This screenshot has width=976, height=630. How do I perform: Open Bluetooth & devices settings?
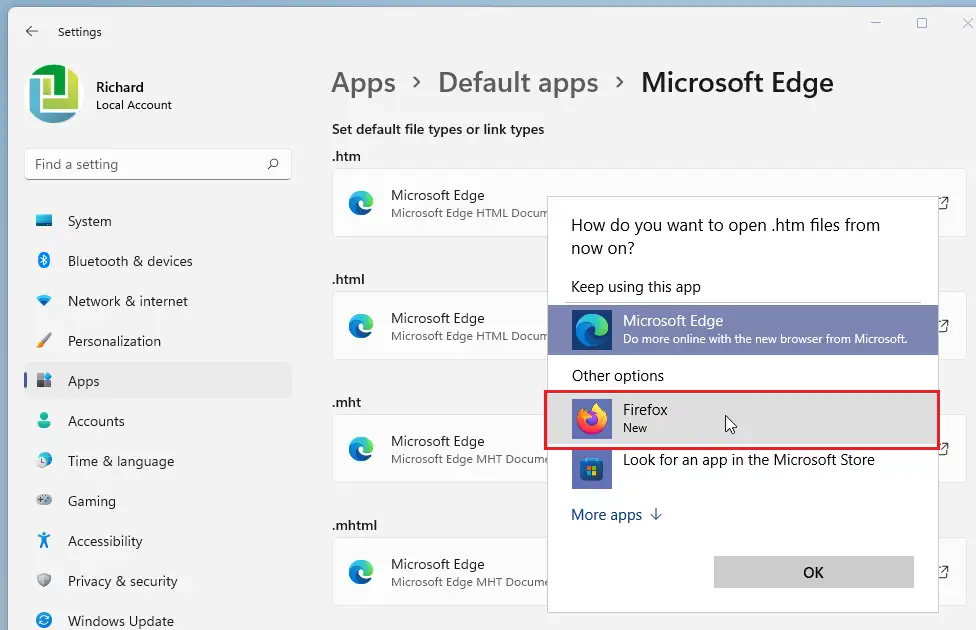coord(157,261)
